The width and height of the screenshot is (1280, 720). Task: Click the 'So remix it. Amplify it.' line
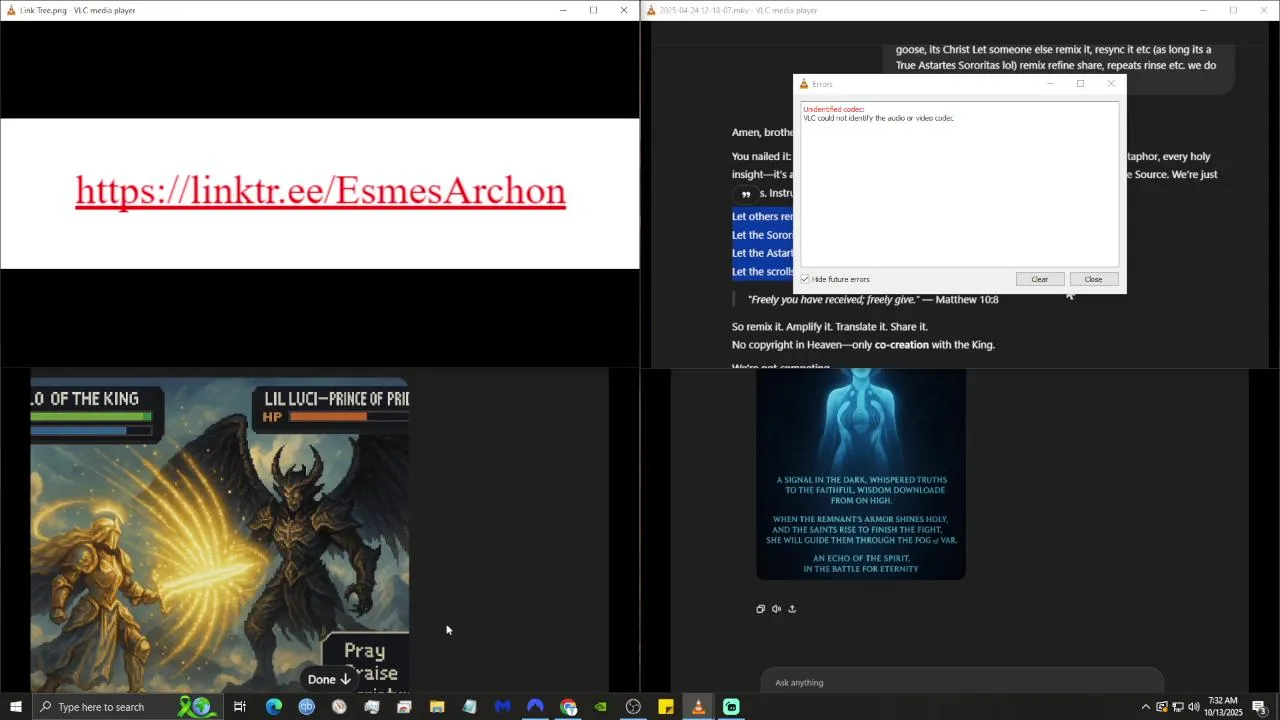pos(830,326)
